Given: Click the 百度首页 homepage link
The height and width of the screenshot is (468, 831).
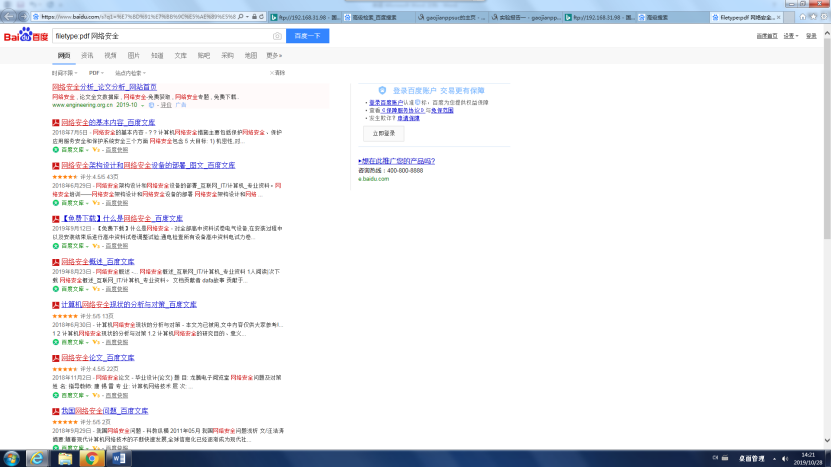Looking at the screenshot, I should 767,36.
